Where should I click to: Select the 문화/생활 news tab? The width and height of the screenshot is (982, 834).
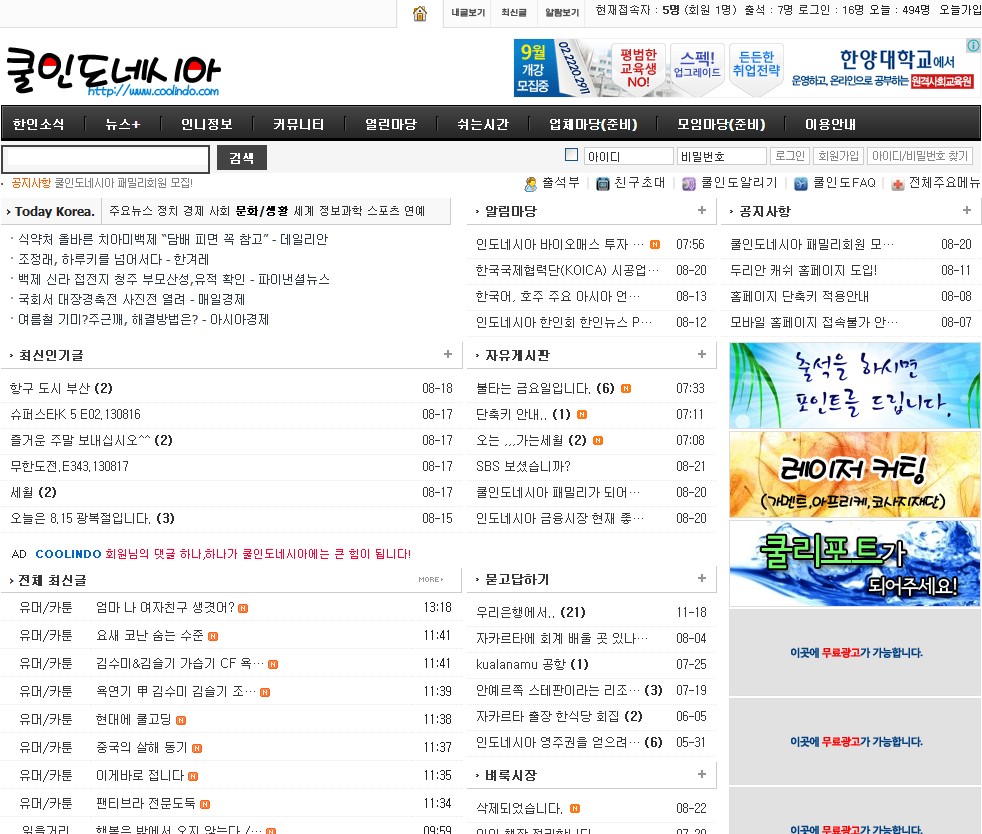[262, 211]
